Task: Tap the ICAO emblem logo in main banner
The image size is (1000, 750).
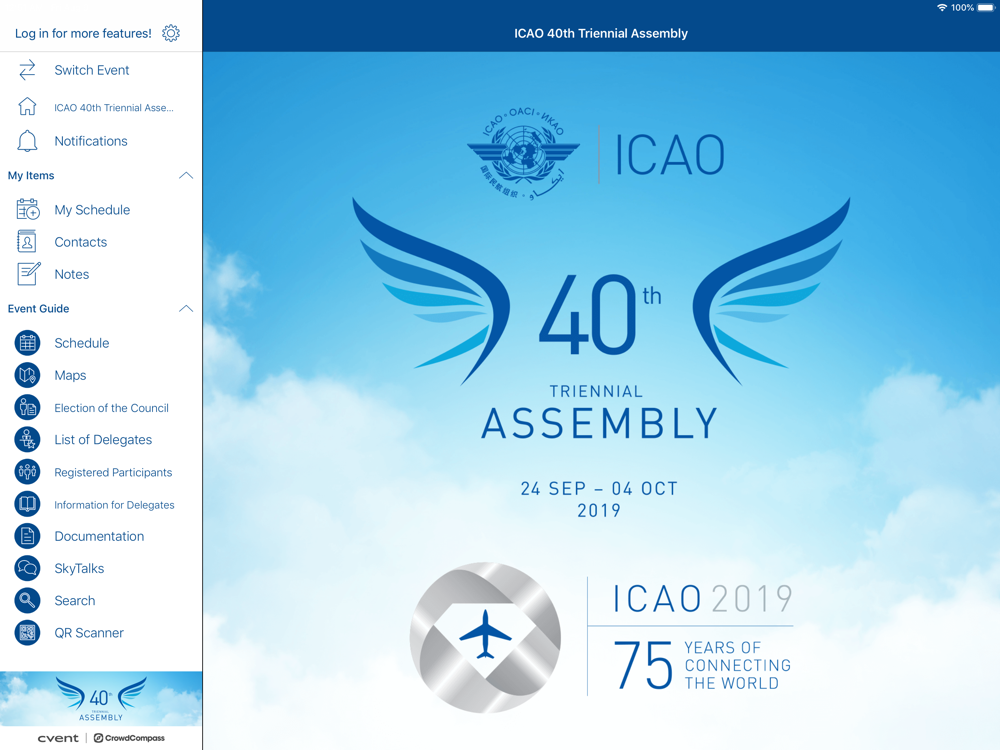Action: point(523,154)
